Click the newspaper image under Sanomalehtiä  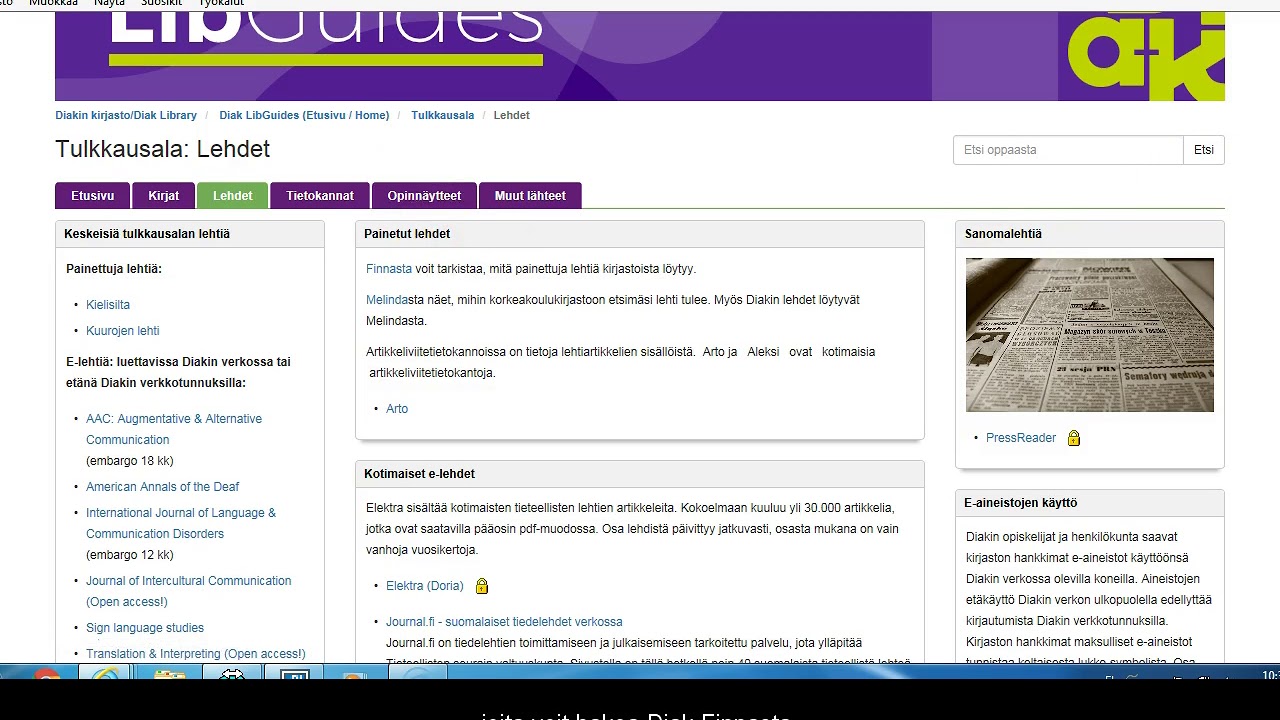tap(1090, 335)
